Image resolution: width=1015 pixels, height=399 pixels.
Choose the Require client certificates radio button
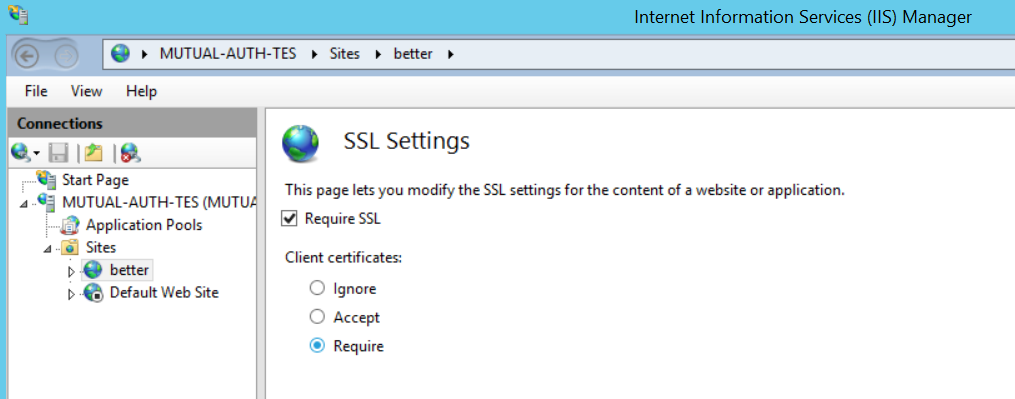pyautogui.click(x=317, y=346)
